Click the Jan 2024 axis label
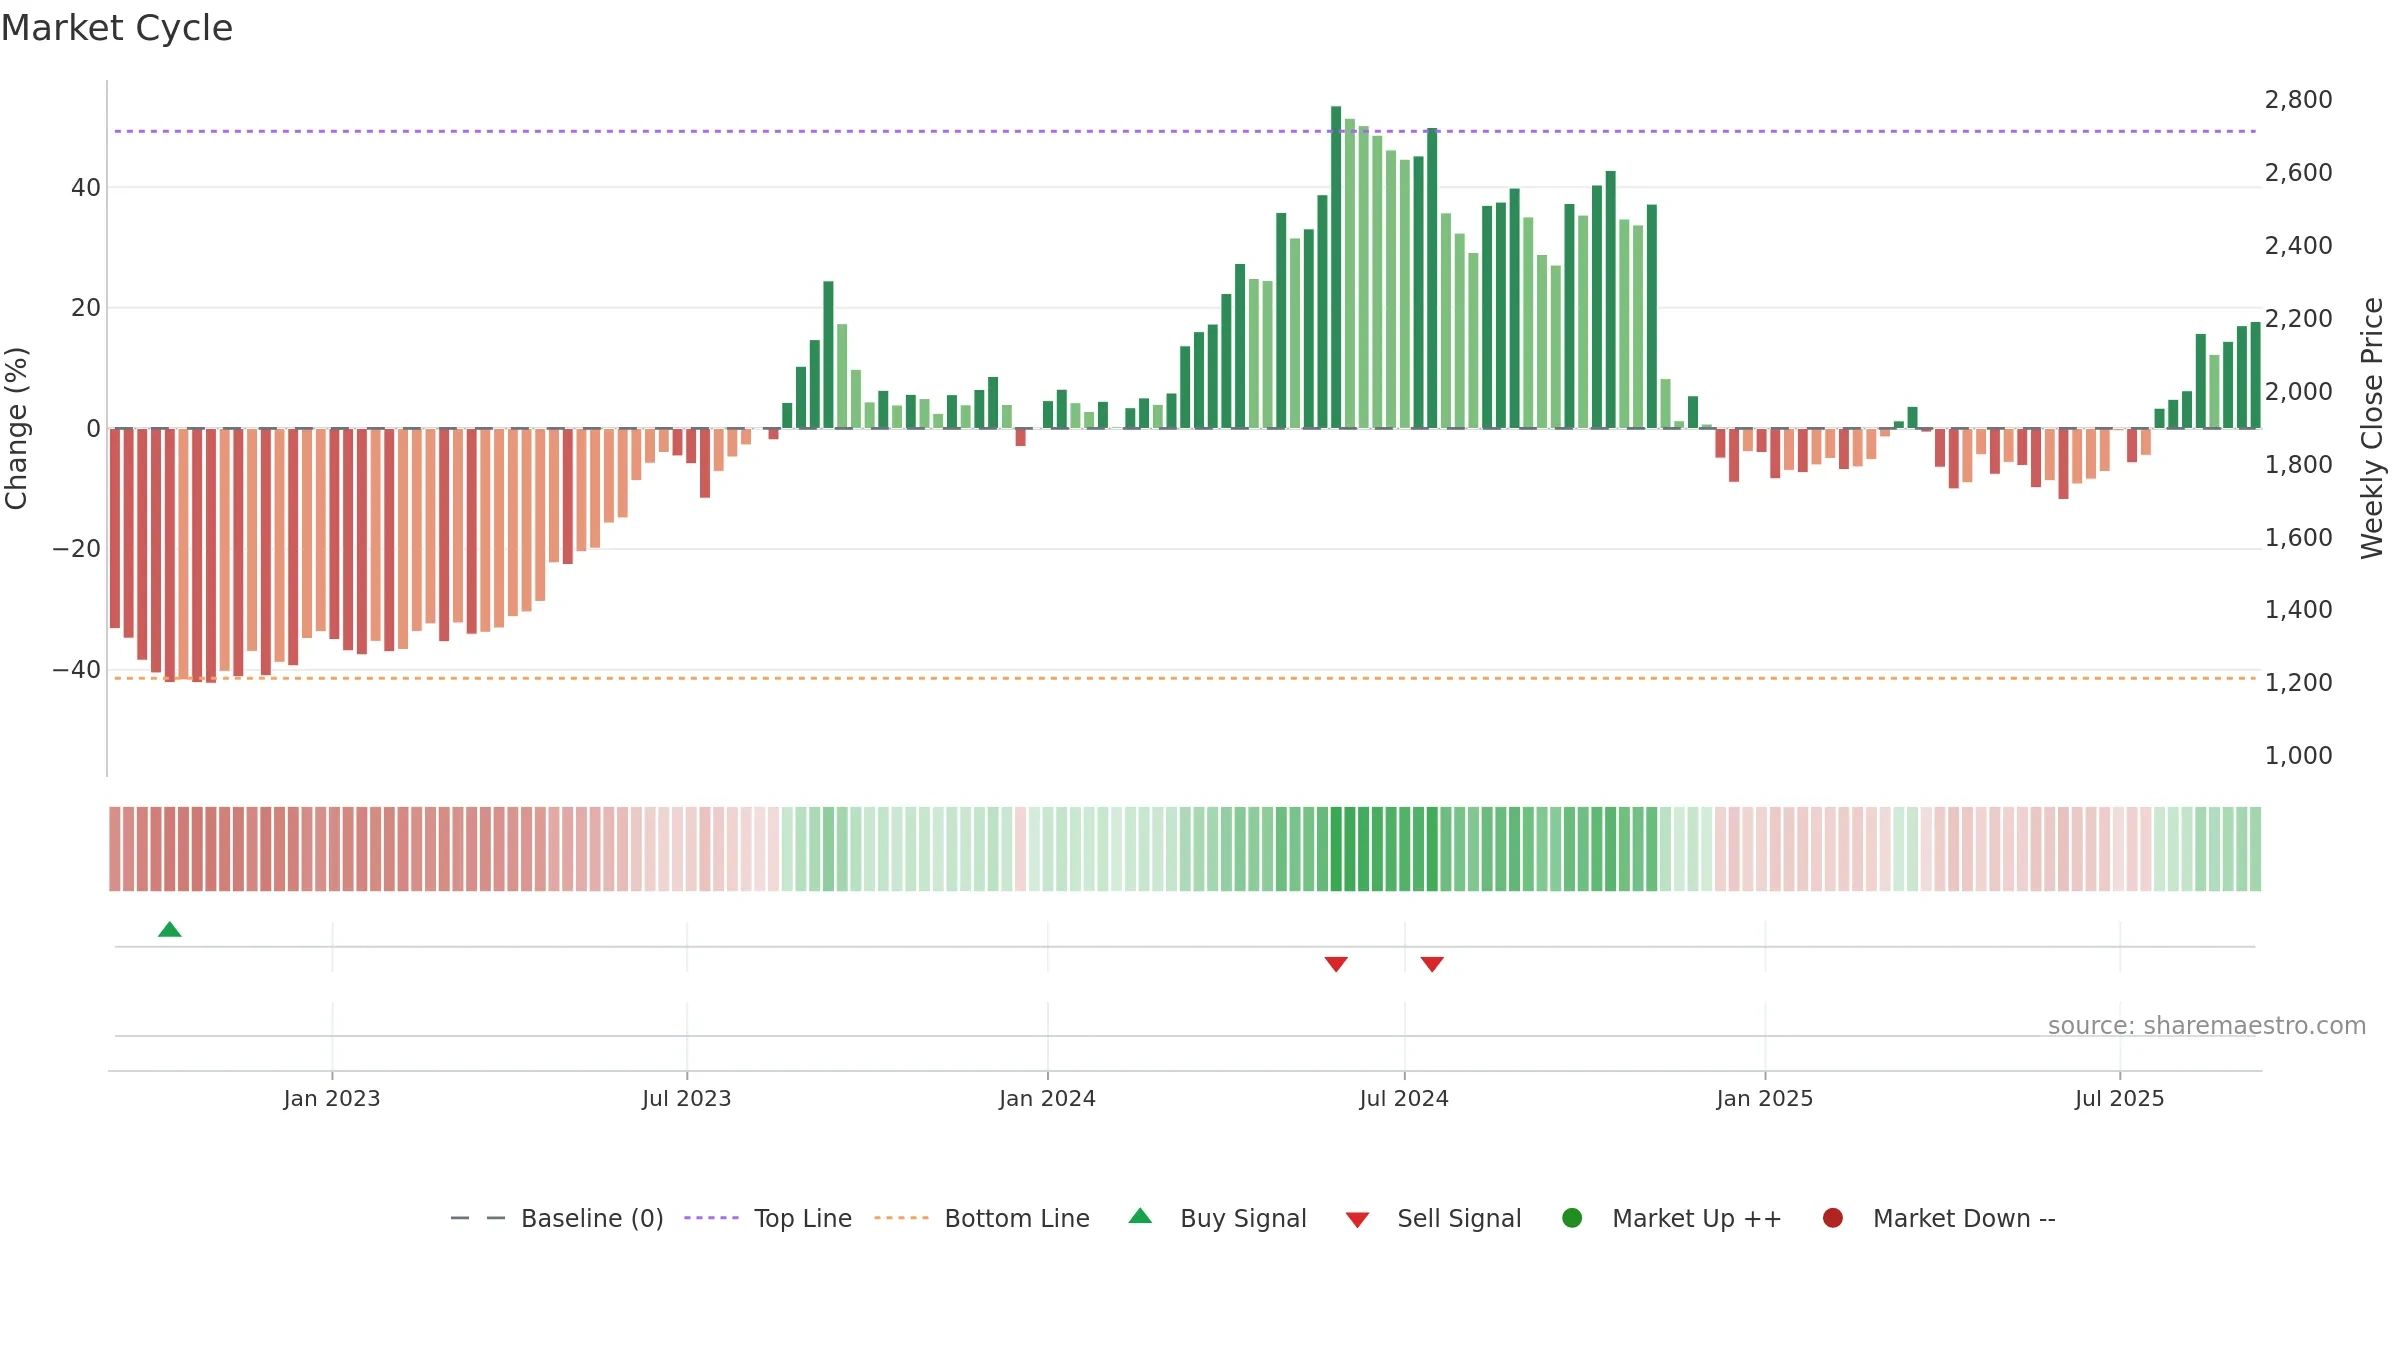The image size is (2400, 1350). pyautogui.click(x=1048, y=1099)
